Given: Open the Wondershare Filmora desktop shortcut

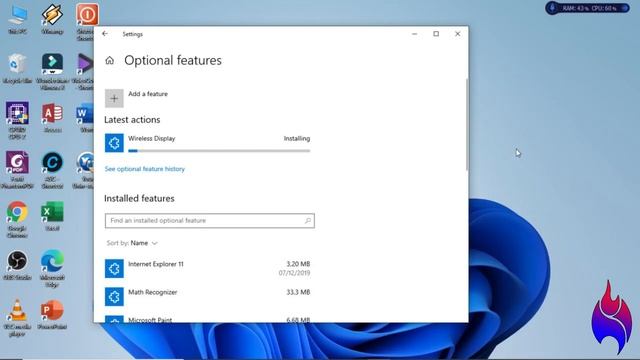Looking at the screenshot, I should [52, 71].
